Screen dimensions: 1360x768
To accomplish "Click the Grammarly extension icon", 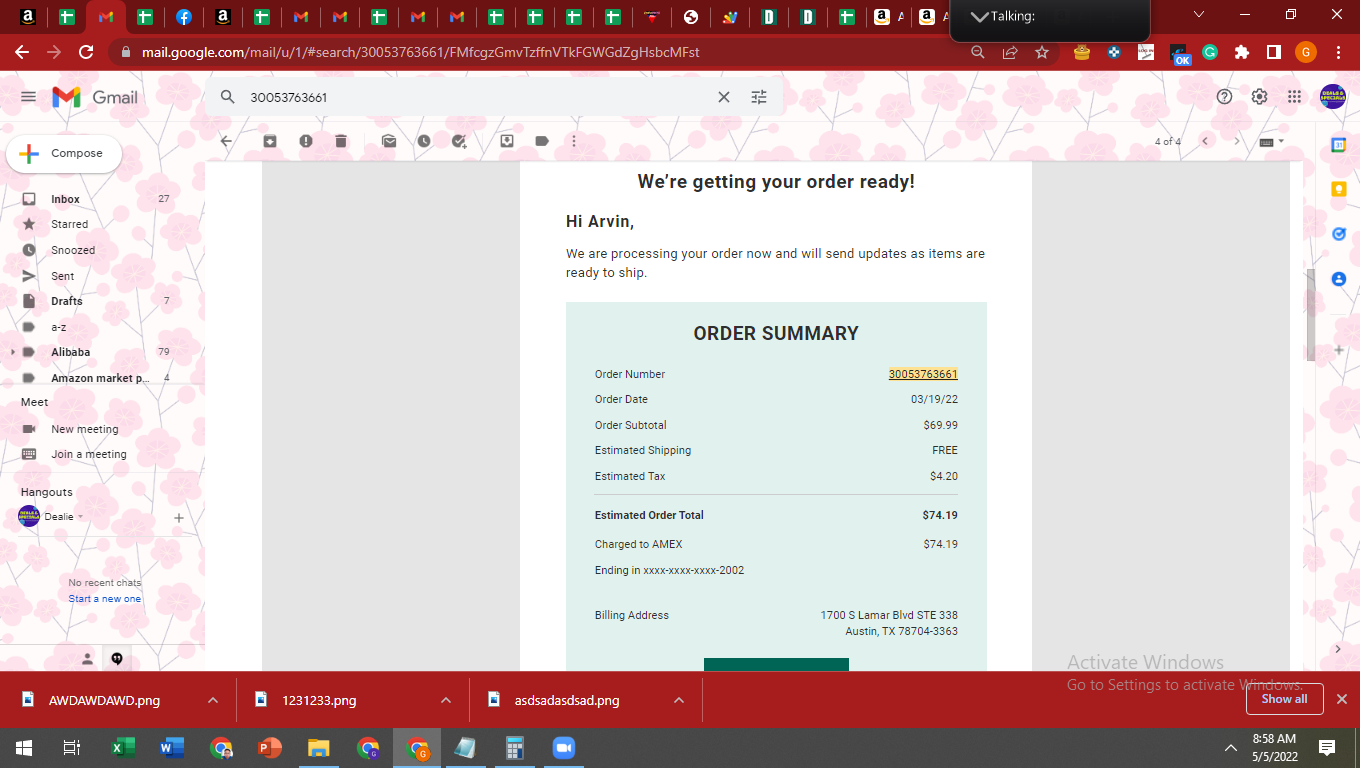I will pos(1210,52).
